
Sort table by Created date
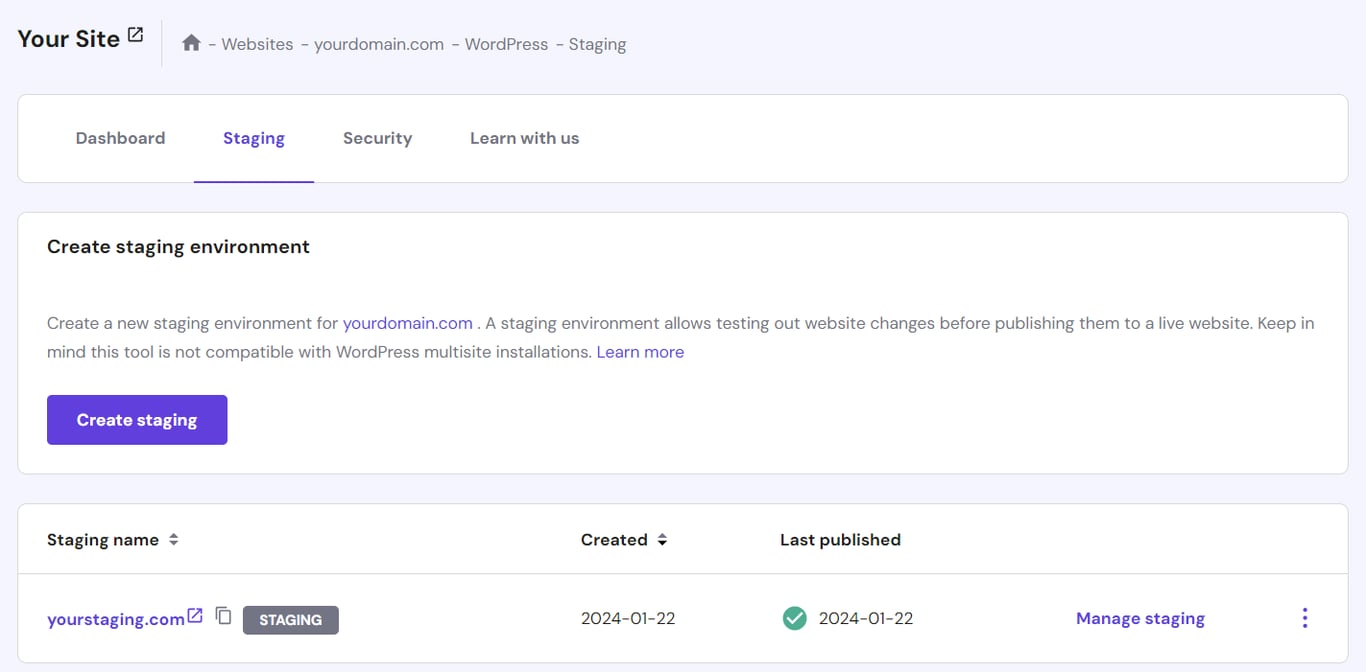pyautogui.click(x=661, y=539)
